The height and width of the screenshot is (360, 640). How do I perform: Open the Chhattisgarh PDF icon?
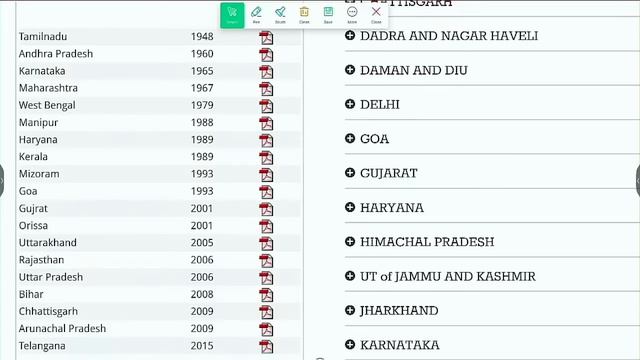coord(266,312)
